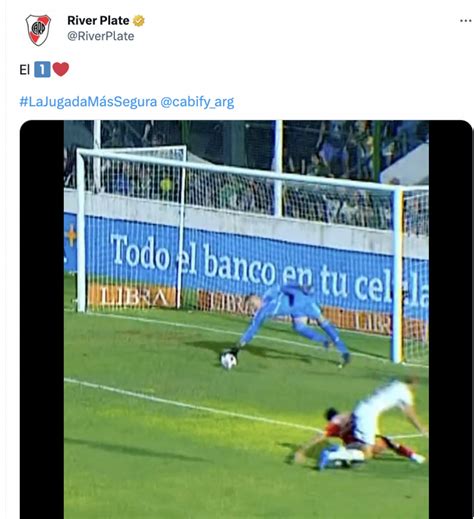
Task: Click the white-shirted player's back
Action: 383,408
